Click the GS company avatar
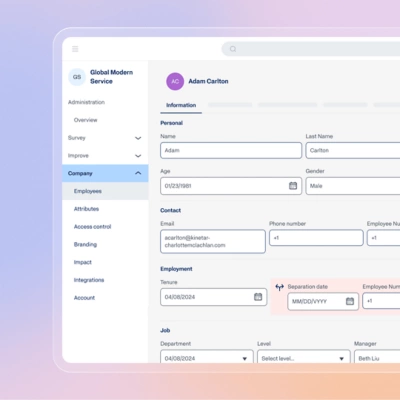Viewport: 400px width, 400px height. pos(77,77)
